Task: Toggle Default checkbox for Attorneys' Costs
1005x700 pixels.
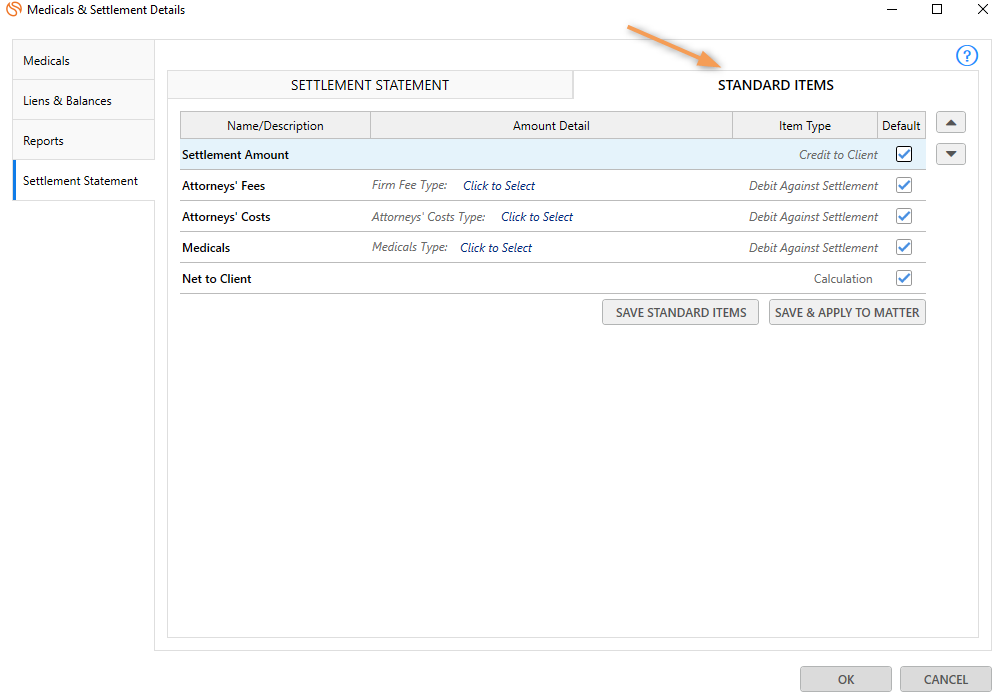Action: pos(904,217)
